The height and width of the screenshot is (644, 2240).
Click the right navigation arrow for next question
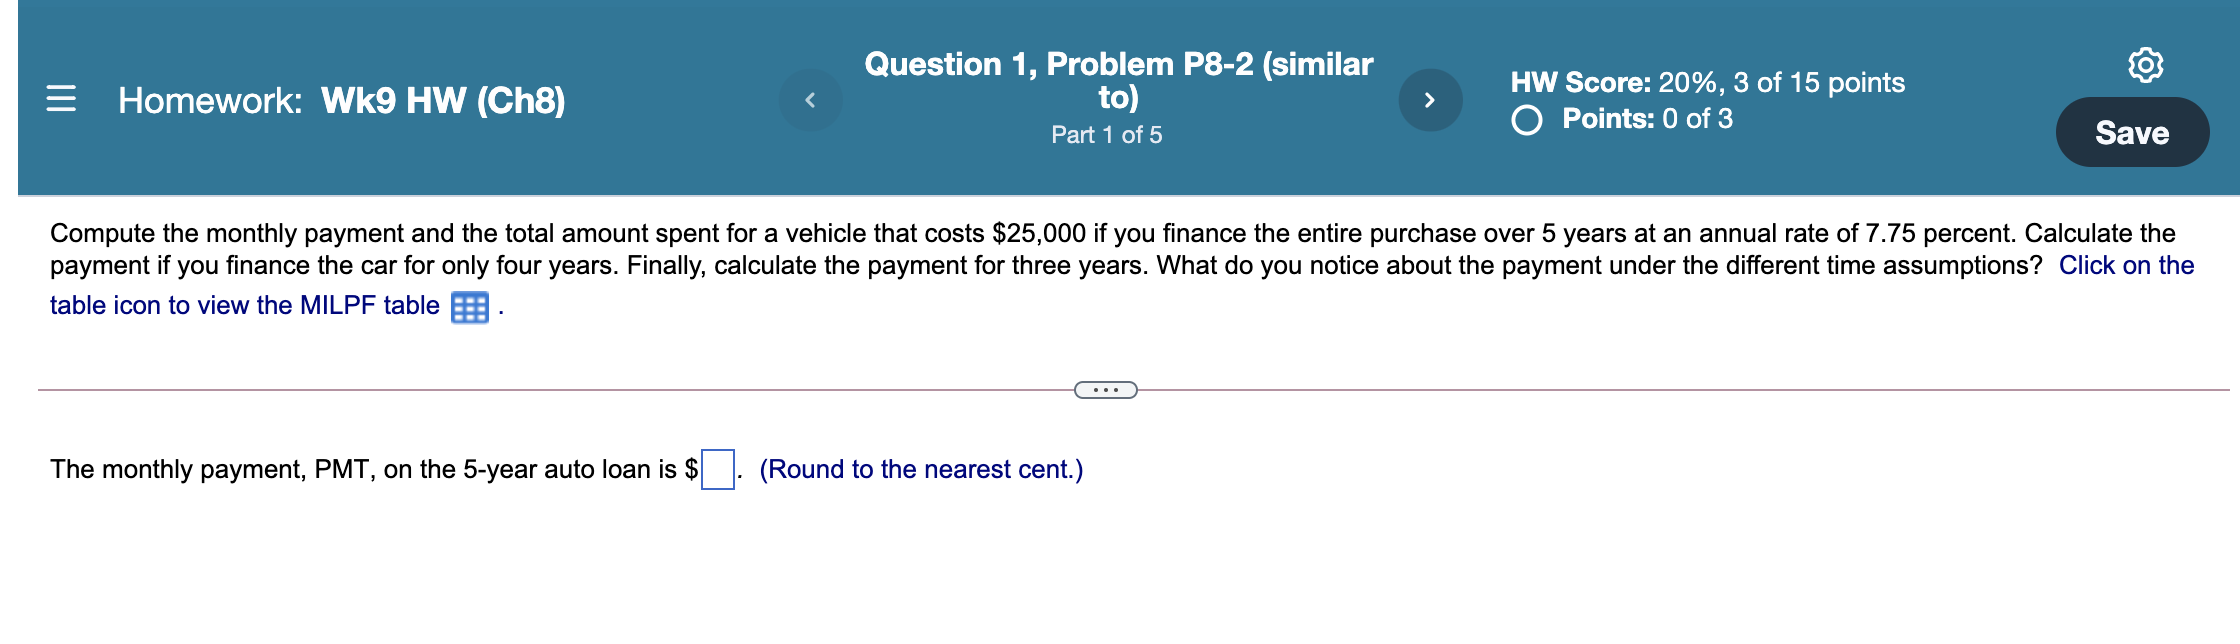coord(1432,99)
